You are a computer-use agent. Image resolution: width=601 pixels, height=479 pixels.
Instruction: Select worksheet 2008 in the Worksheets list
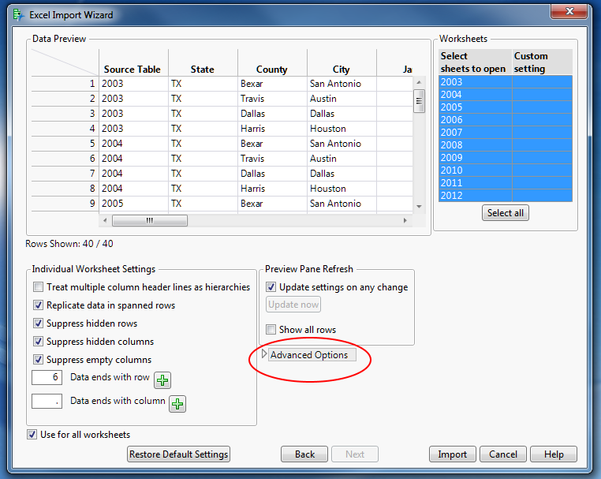tap(475, 145)
